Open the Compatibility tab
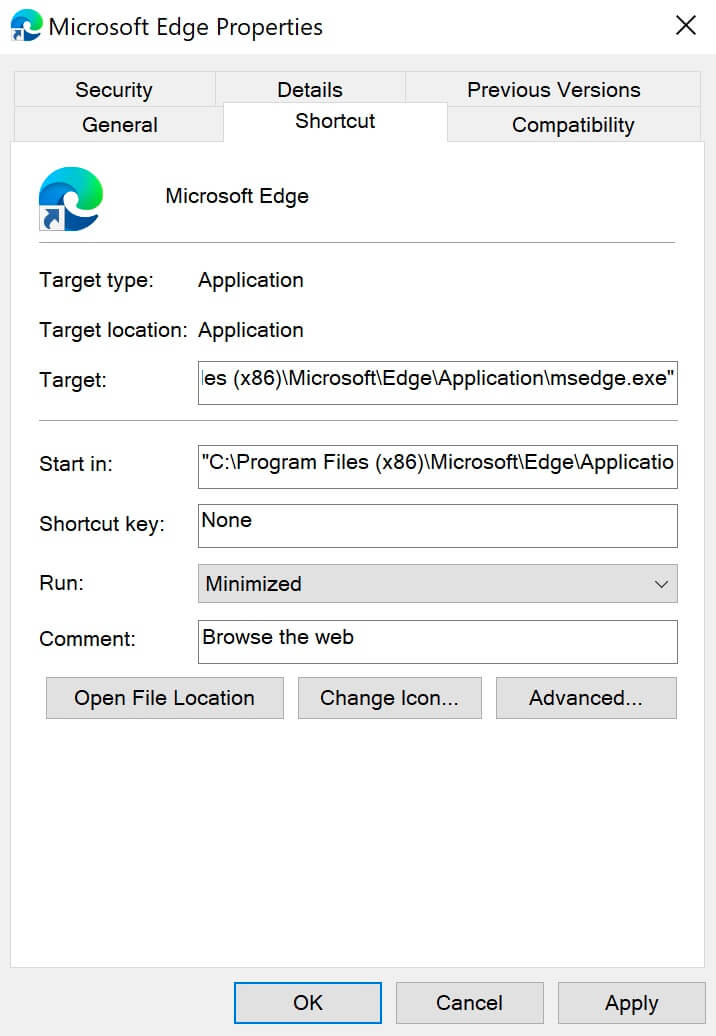 [573, 124]
